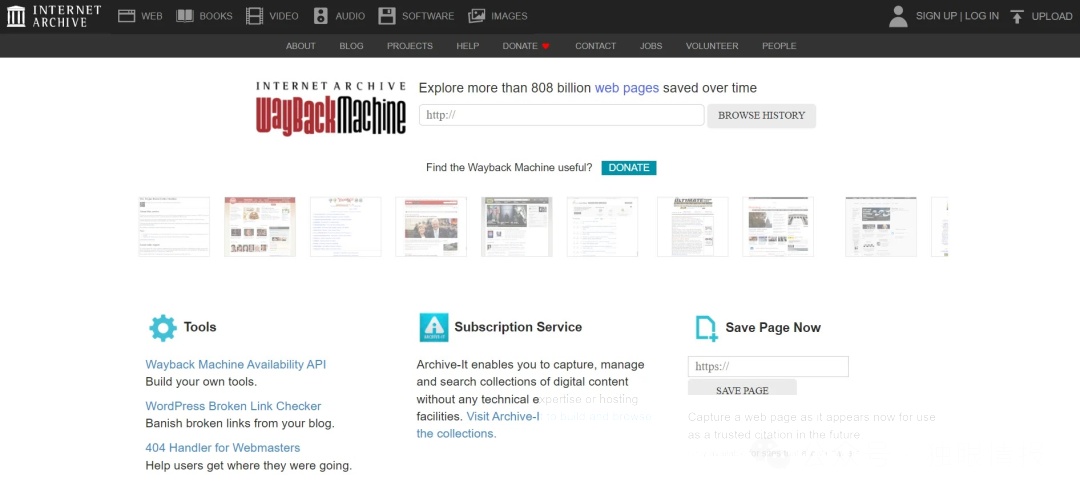Select the fifth thumbnail with dark header
This screenshot has width=1080, height=498.
(517, 227)
